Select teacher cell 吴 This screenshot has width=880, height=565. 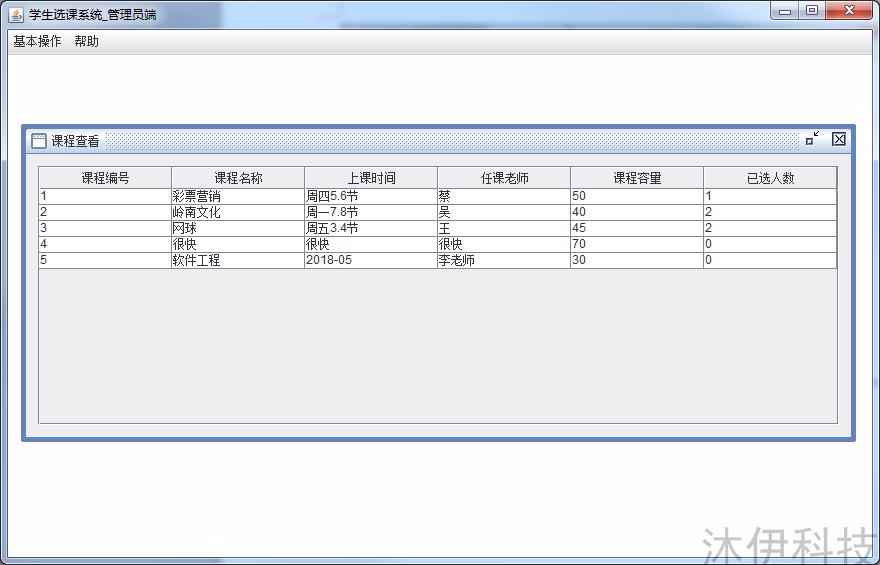click(504, 212)
